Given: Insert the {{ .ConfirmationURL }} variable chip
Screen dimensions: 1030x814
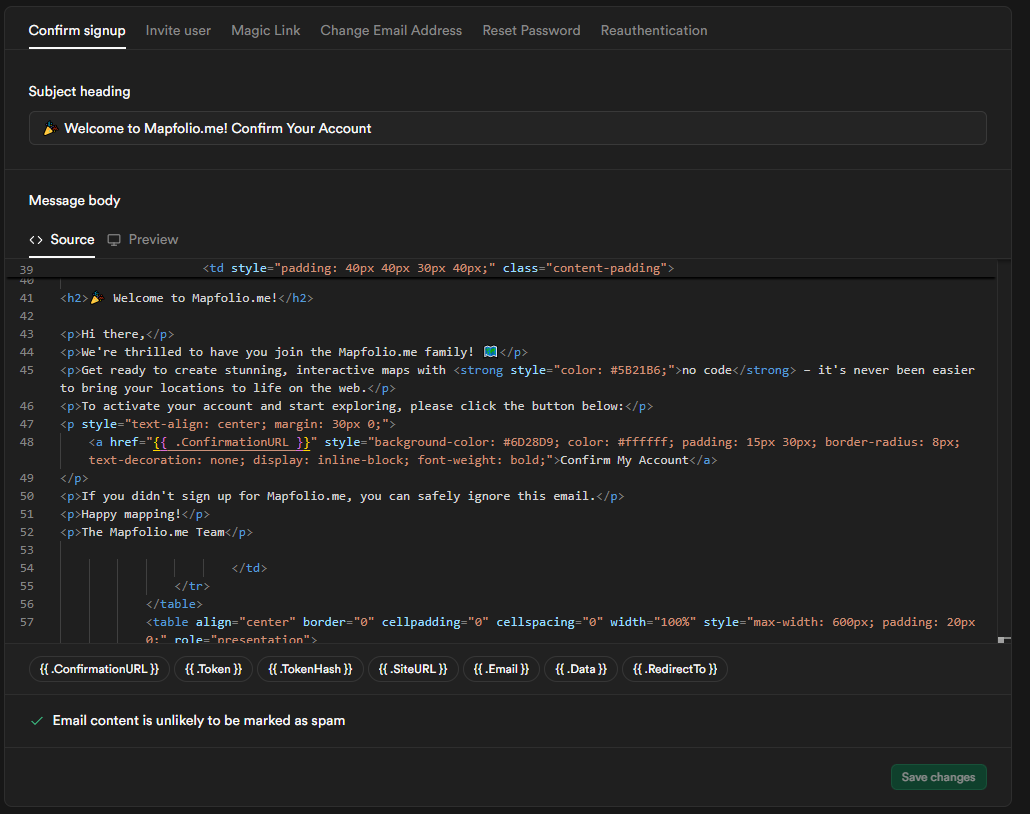Looking at the screenshot, I should [x=99, y=669].
